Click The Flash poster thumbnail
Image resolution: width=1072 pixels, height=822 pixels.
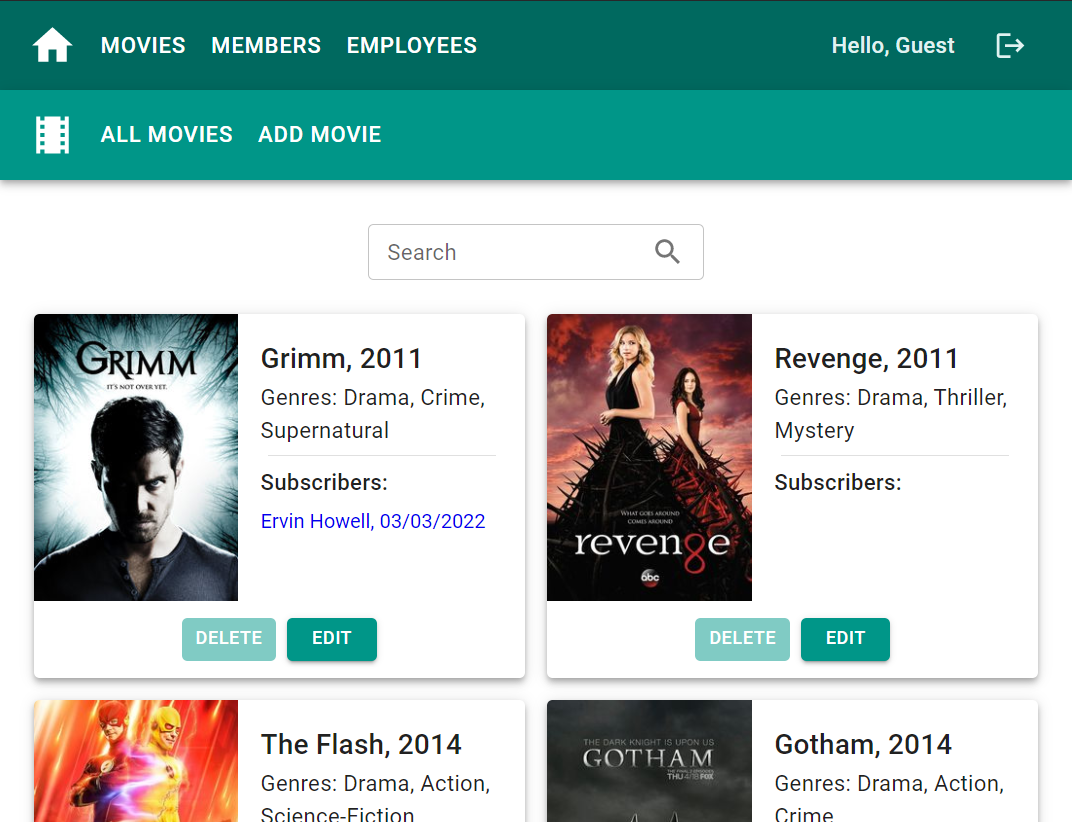pyautogui.click(x=136, y=761)
